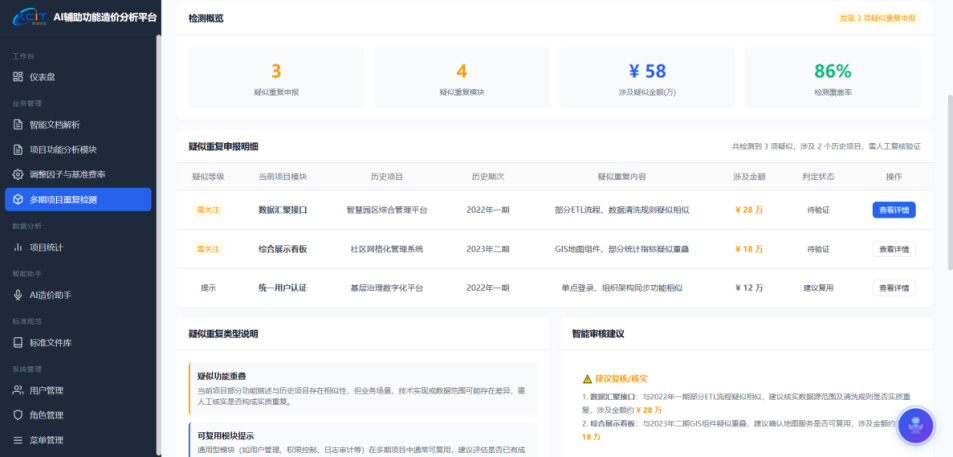
Task: Click the 角色管理 shield icon
Action: tap(18, 415)
